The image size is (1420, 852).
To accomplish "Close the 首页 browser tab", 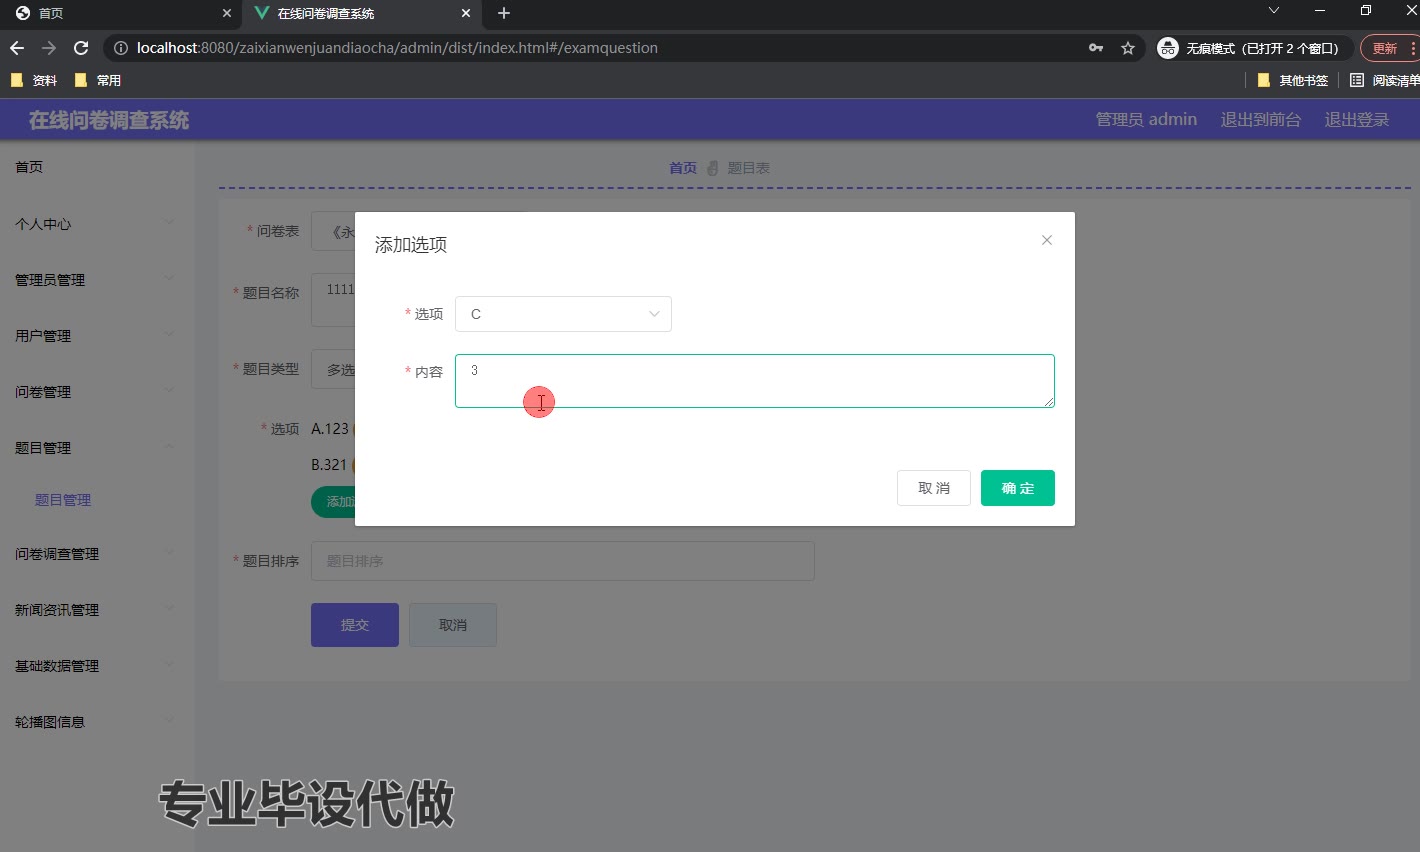I will coord(227,13).
